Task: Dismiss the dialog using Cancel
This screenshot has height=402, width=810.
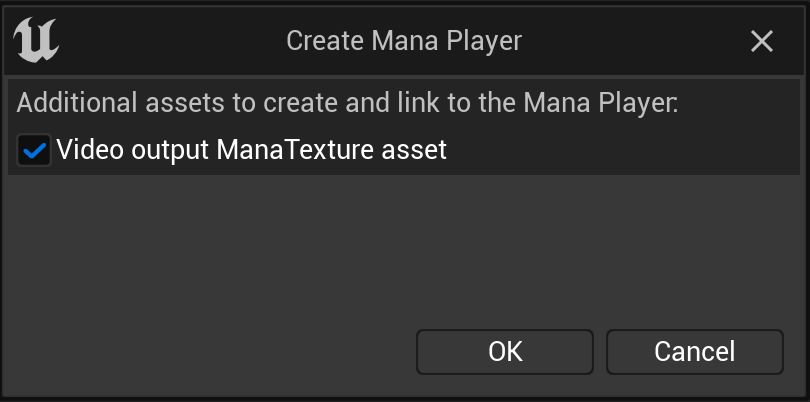Action: click(x=694, y=352)
